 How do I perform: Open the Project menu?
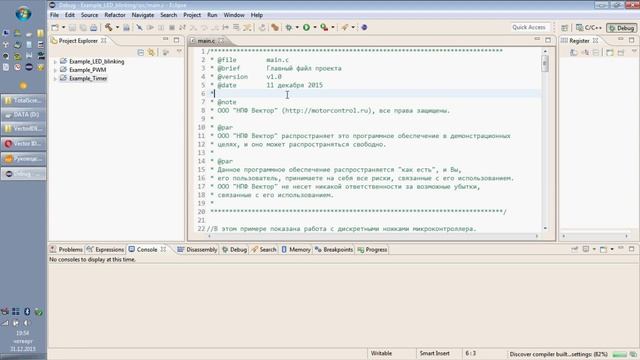pos(192,15)
